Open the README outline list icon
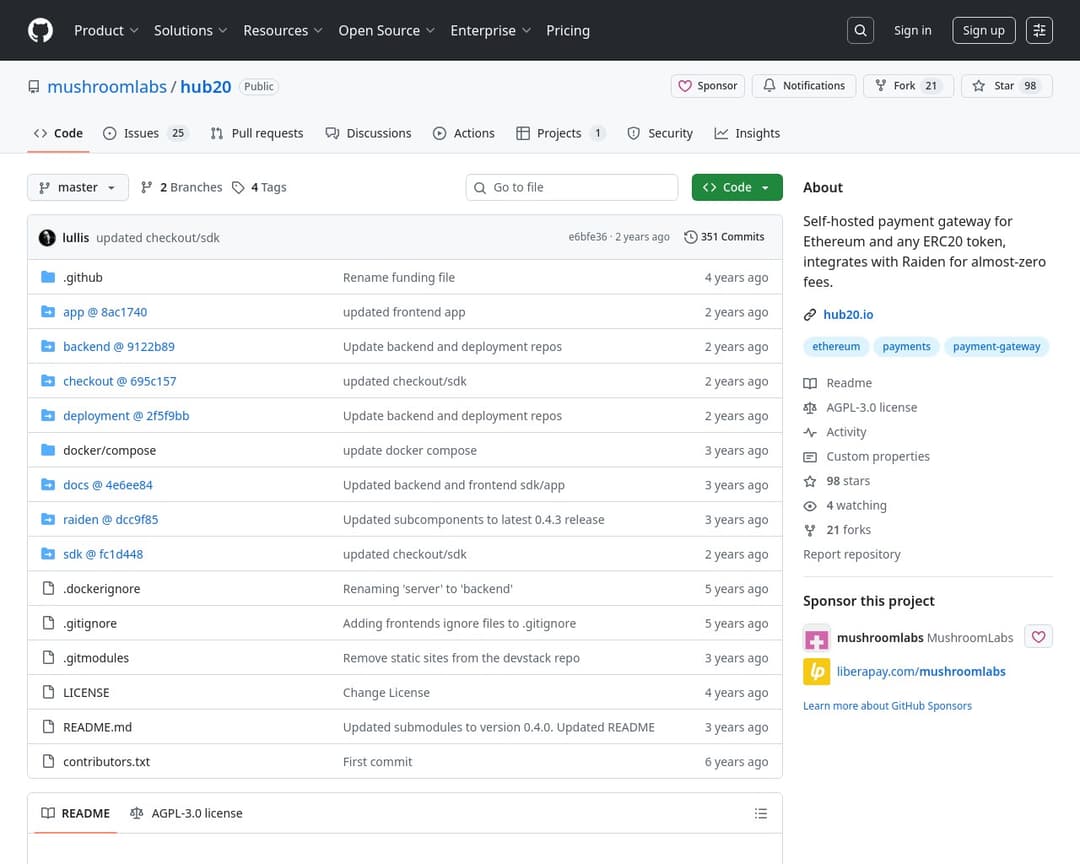The image size is (1080, 864). [760, 813]
